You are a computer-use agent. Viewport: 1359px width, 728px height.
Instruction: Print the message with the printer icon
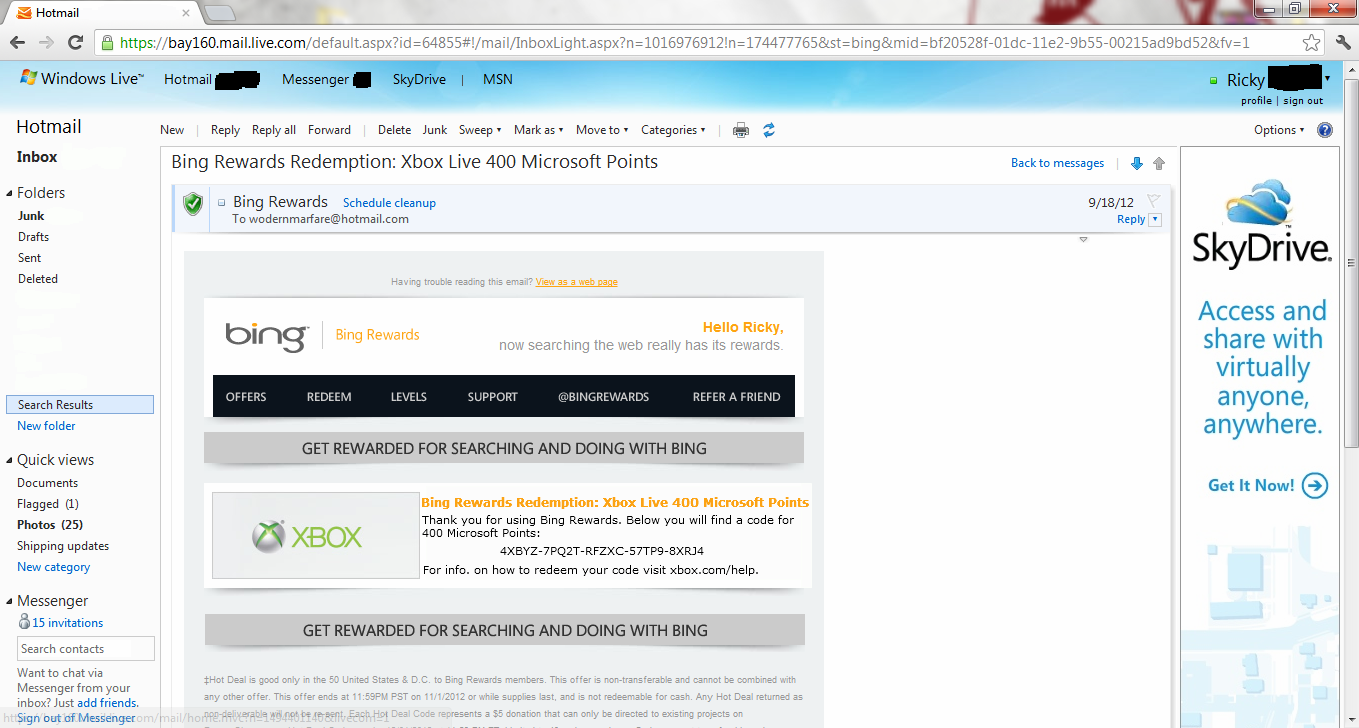741,130
